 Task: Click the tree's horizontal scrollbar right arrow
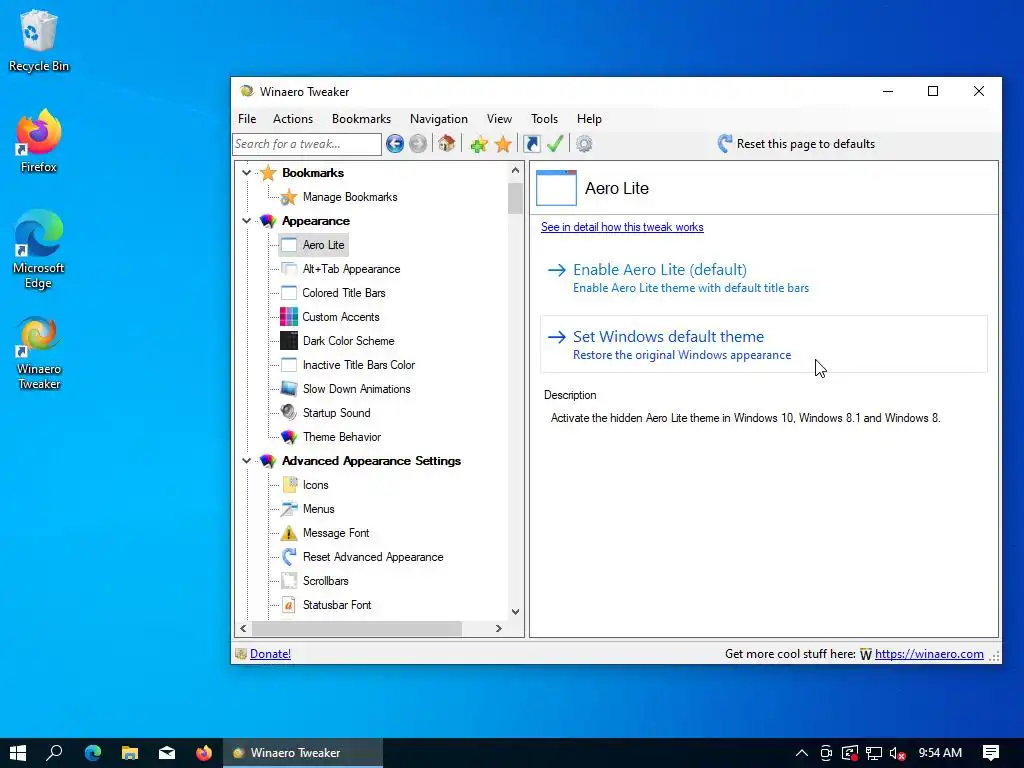[x=499, y=628]
